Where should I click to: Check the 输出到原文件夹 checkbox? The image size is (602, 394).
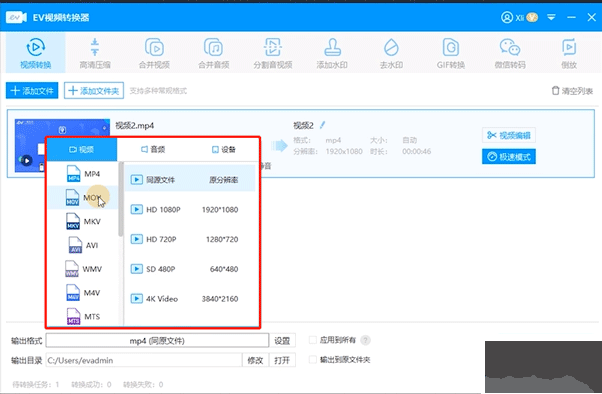pos(313,359)
